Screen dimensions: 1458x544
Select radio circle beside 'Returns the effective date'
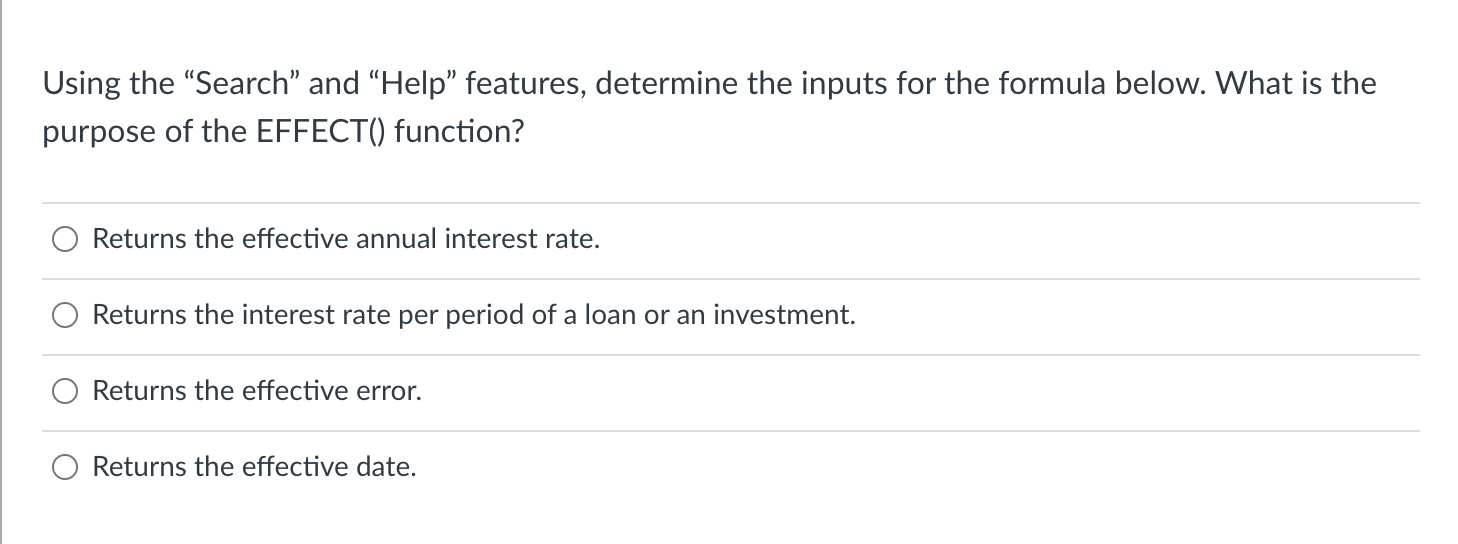click(65, 468)
